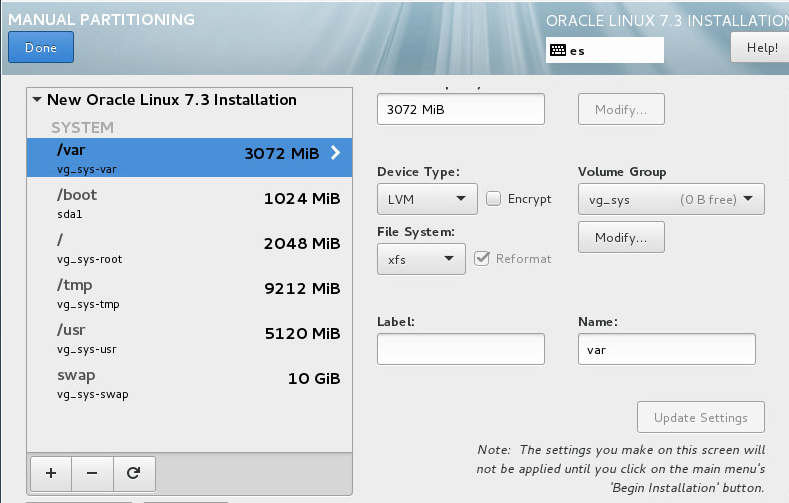Click the es keyboard layout indicator

604,50
